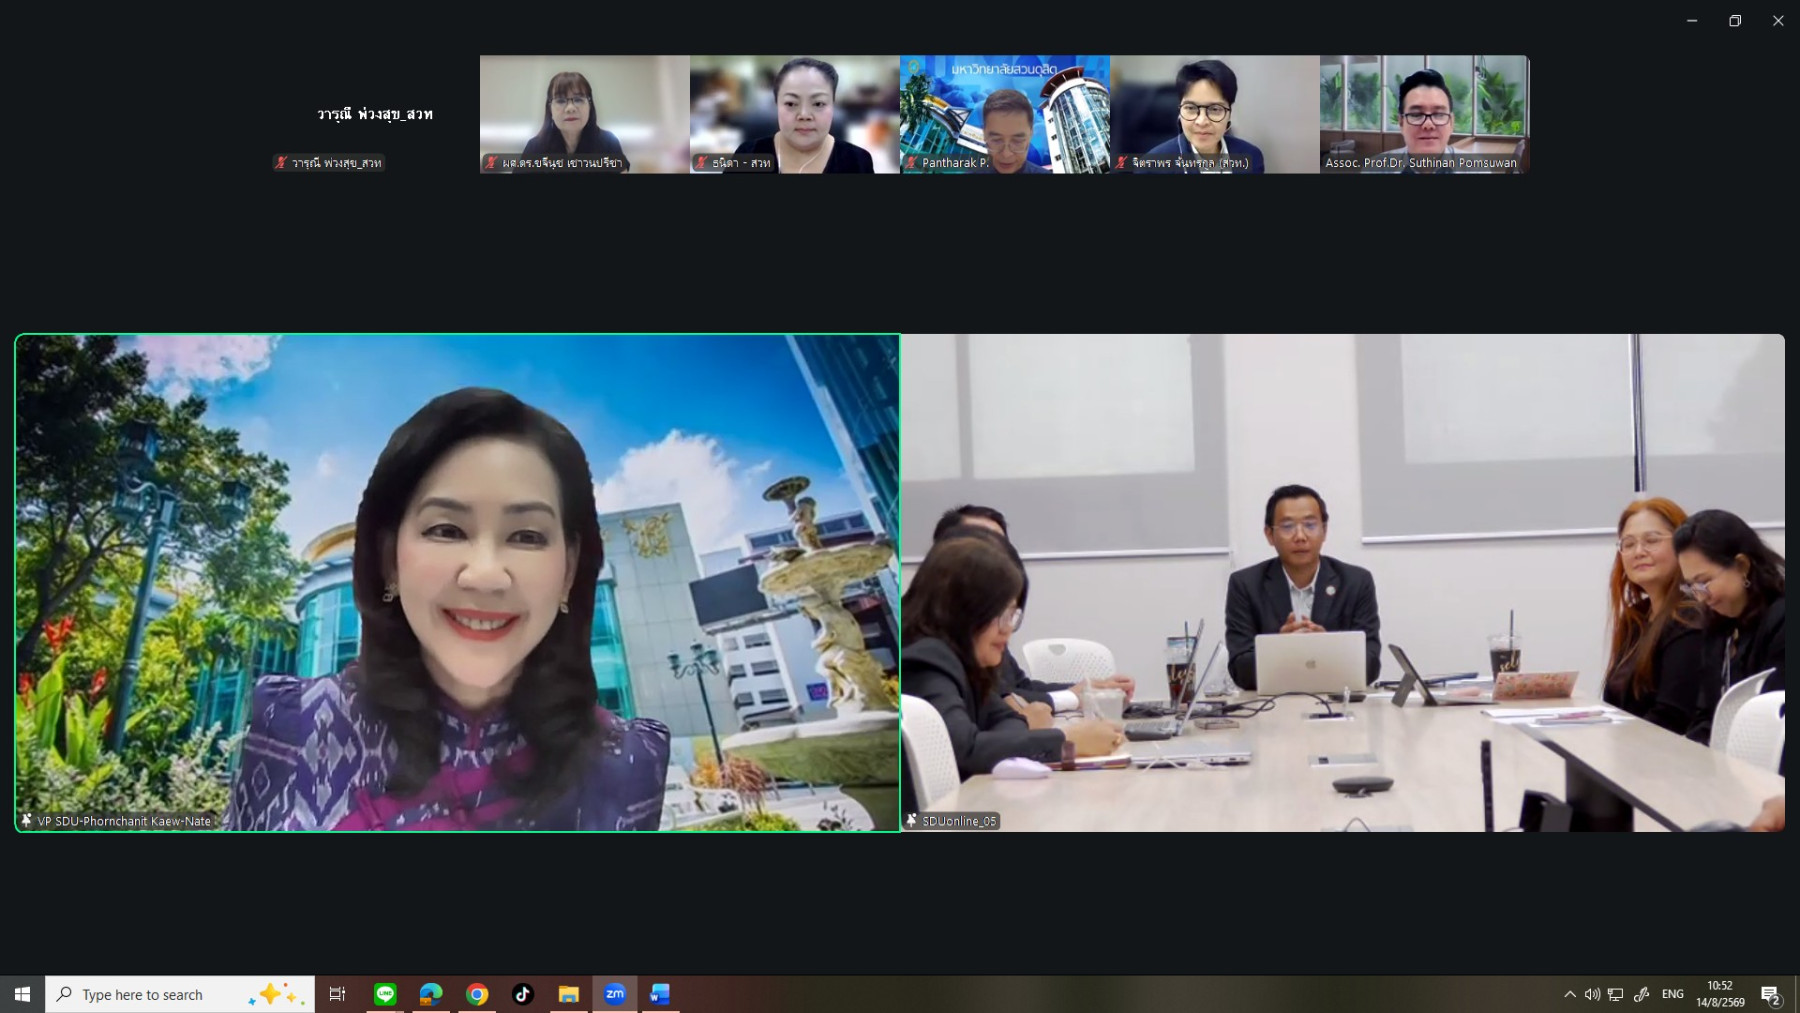Open the Windows Start menu
This screenshot has height=1013, width=1800.
[22, 994]
